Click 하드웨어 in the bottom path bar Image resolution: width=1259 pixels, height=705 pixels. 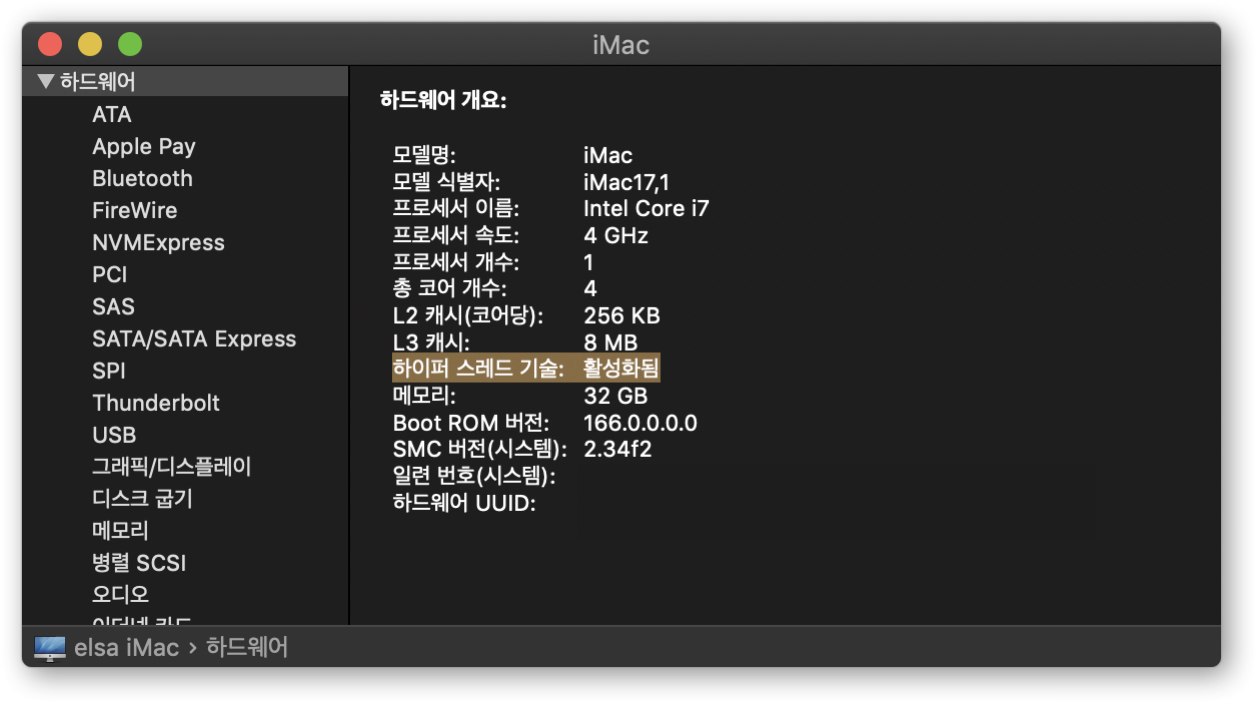coord(247,648)
